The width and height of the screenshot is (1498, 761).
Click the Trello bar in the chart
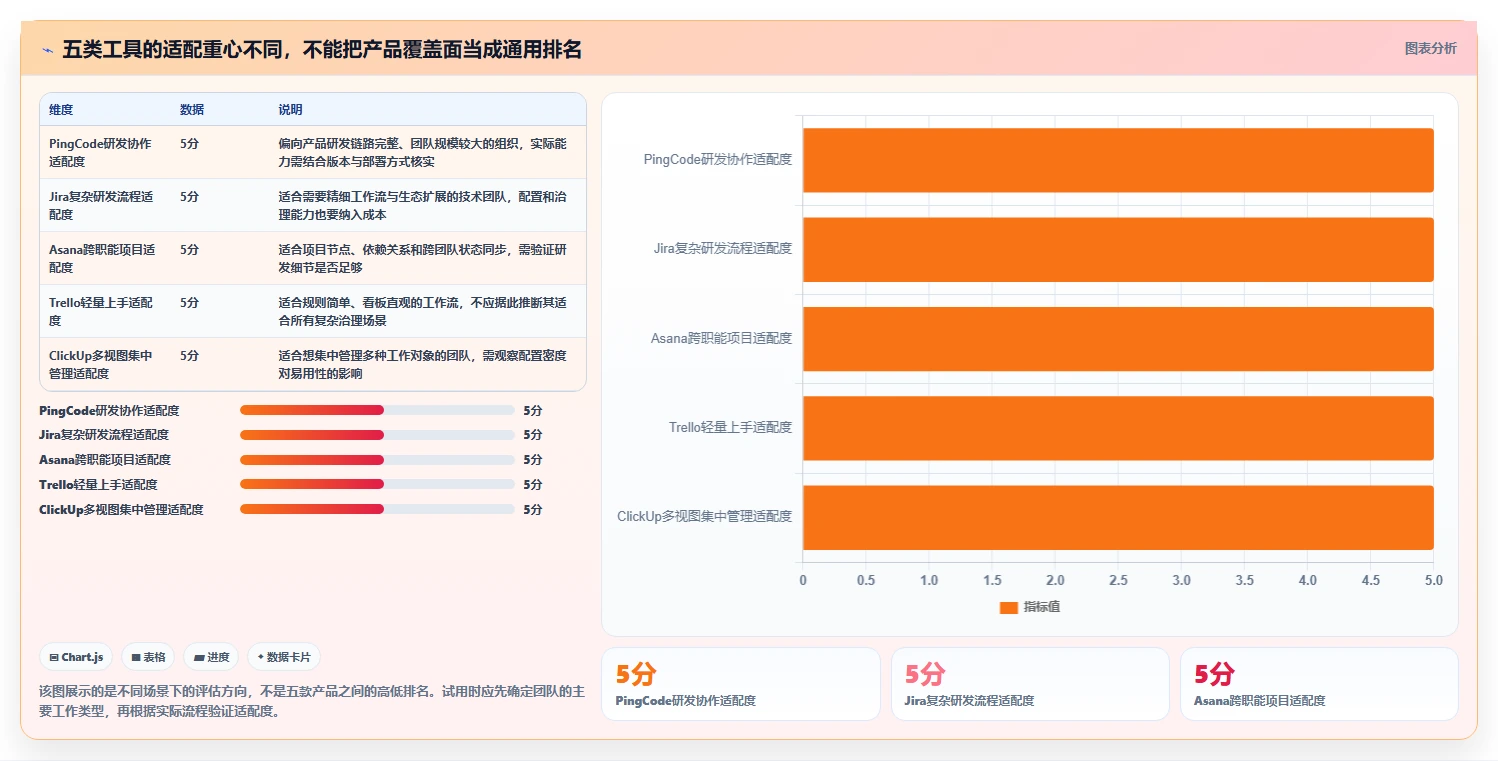pos(1118,428)
